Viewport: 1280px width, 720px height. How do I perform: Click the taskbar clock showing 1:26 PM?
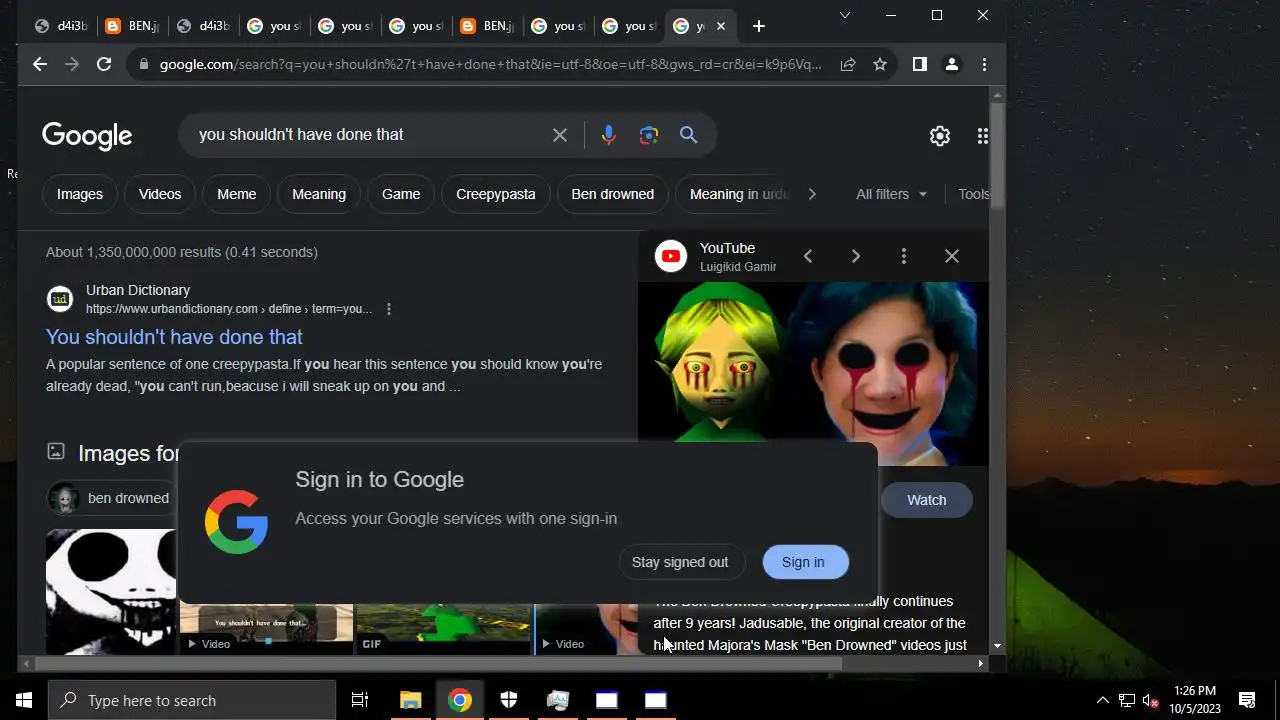pyautogui.click(x=1195, y=700)
